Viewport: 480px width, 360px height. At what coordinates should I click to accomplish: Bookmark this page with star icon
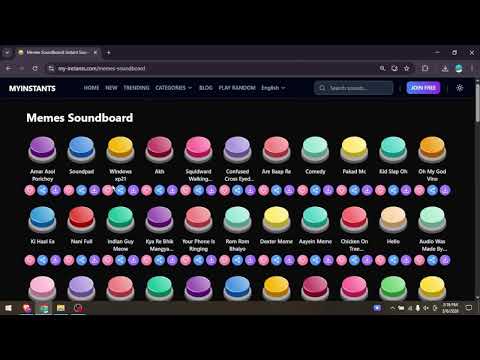[x=407, y=68]
